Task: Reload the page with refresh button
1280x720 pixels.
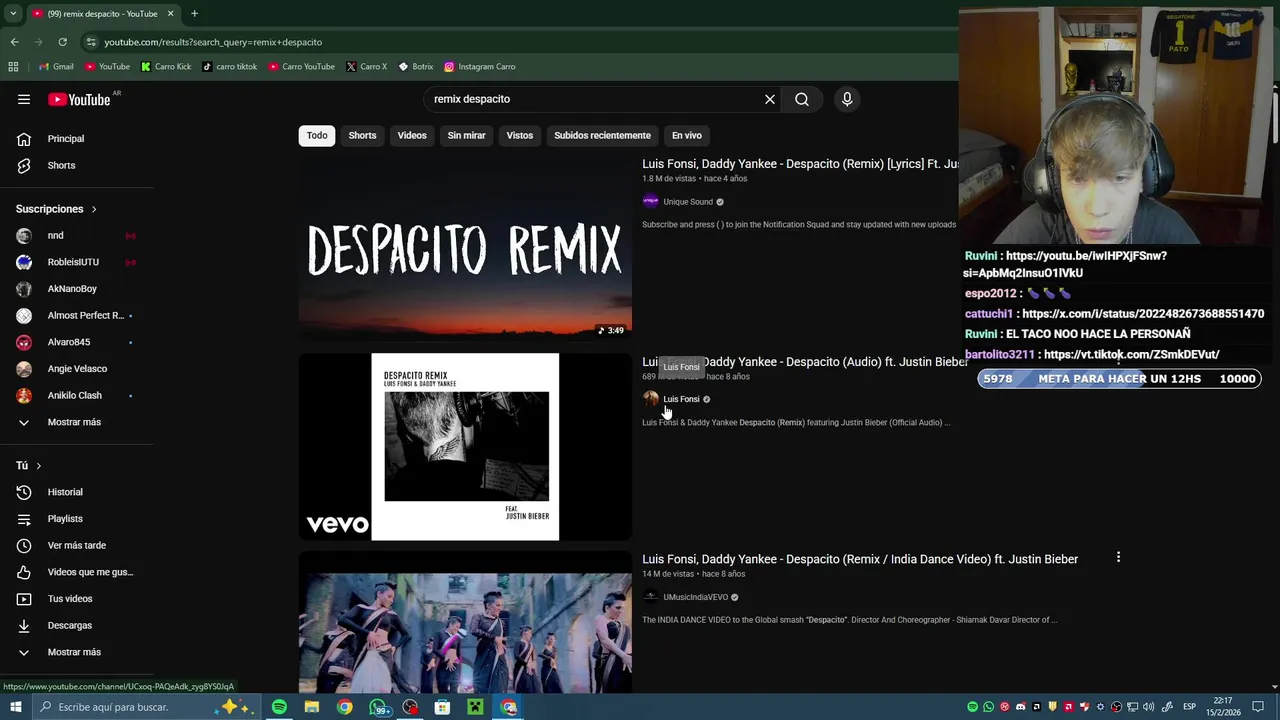Action: 62,42
